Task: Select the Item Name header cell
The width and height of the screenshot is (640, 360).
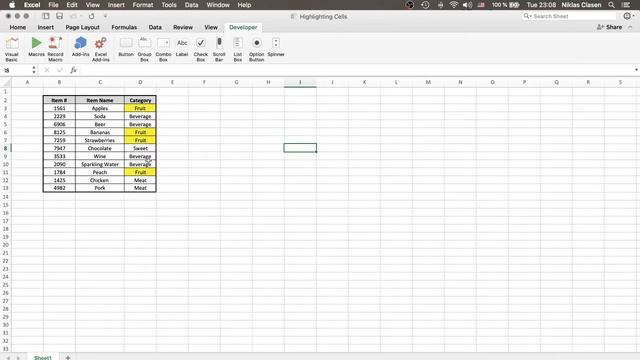Action: click(100, 100)
